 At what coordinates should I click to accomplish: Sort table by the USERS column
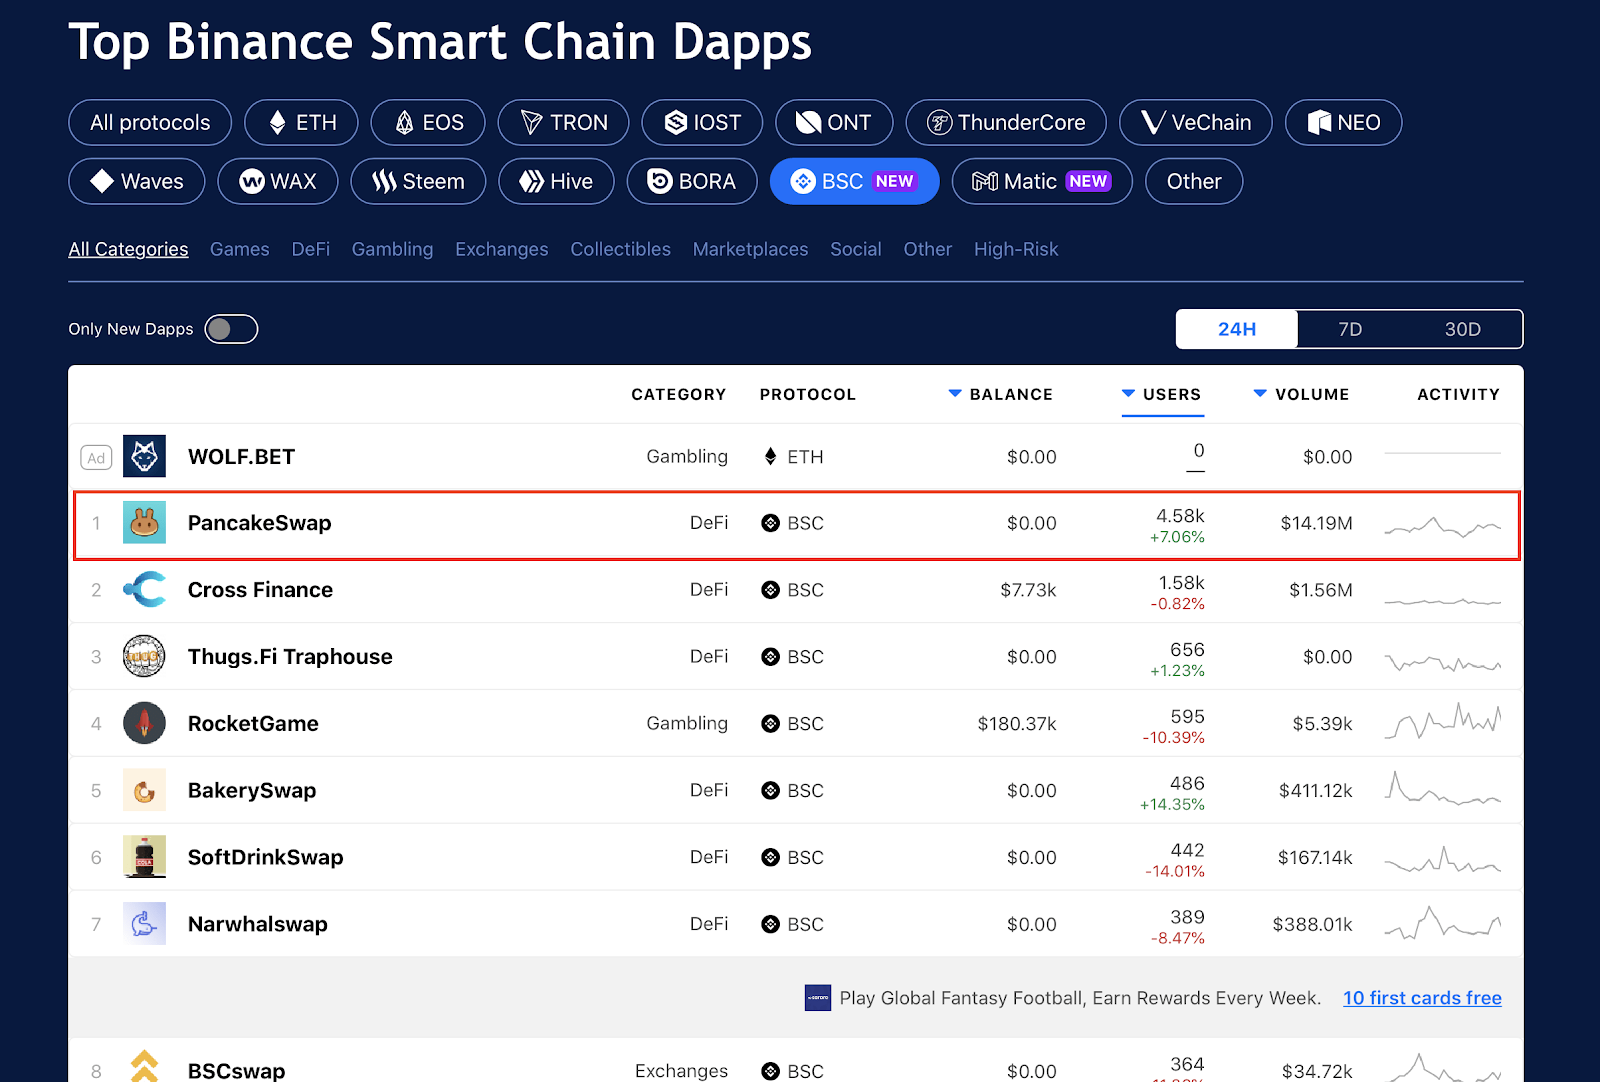(x=1162, y=394)
